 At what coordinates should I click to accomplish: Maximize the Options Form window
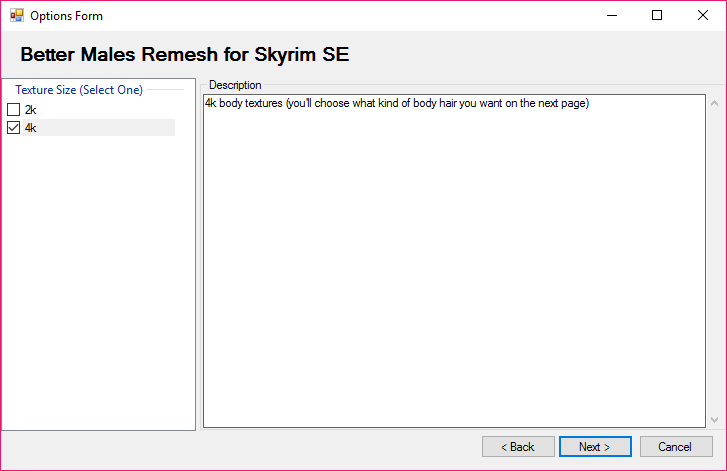[657, 15]
